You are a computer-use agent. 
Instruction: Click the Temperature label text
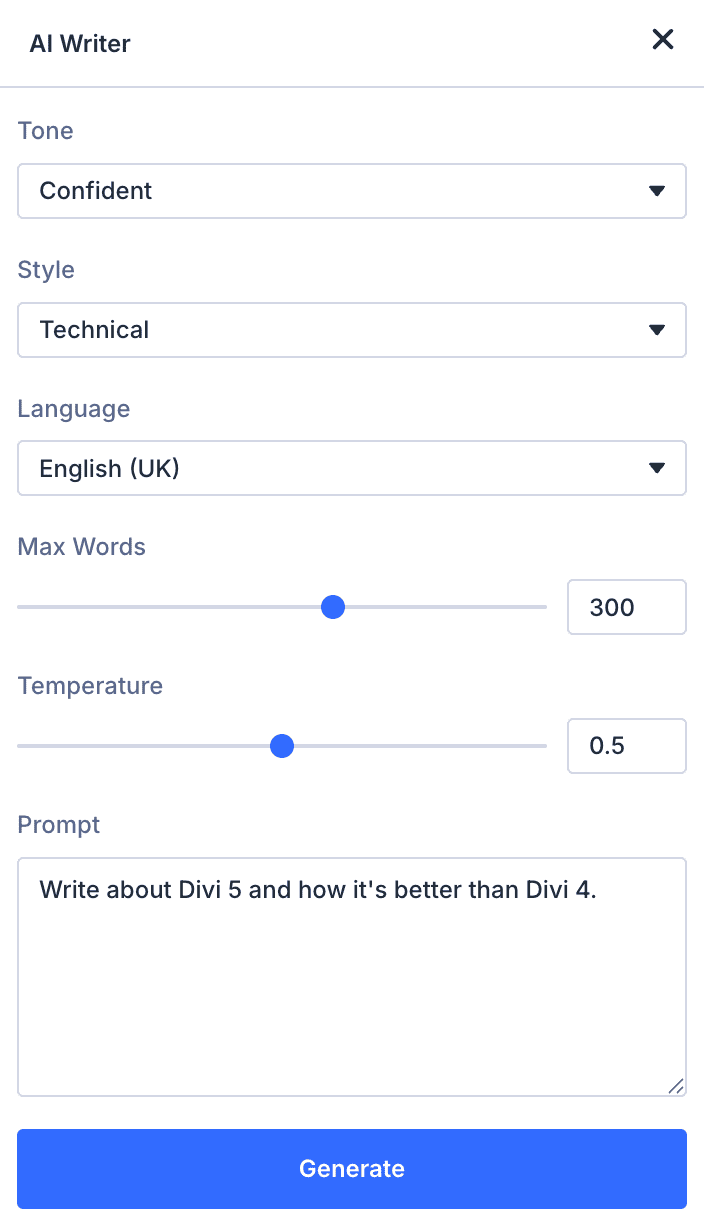[x=90, y=686]
